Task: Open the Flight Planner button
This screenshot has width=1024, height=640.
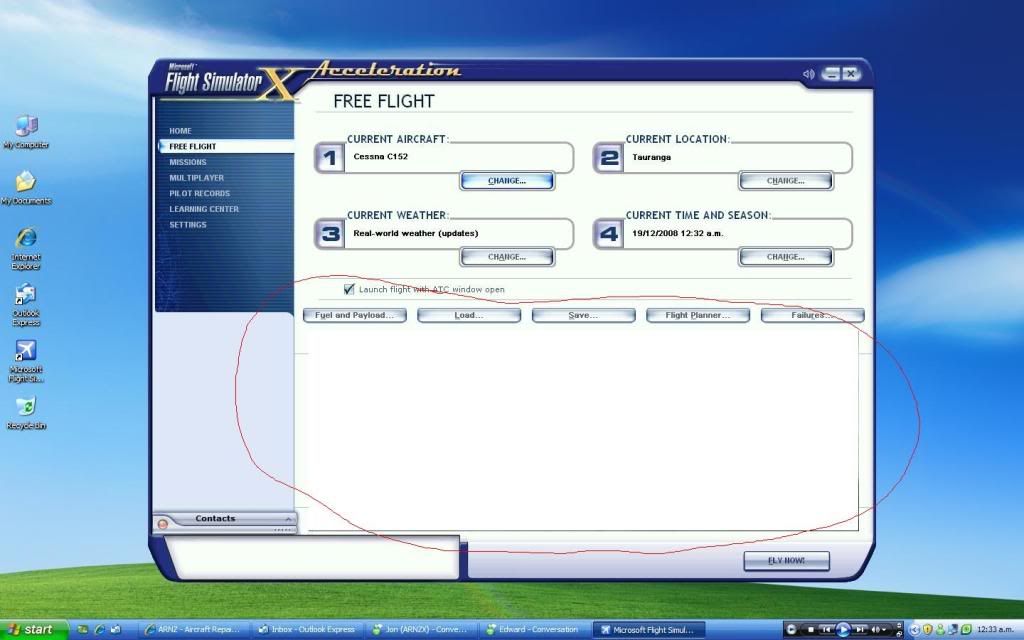Action: coord(698,315)
